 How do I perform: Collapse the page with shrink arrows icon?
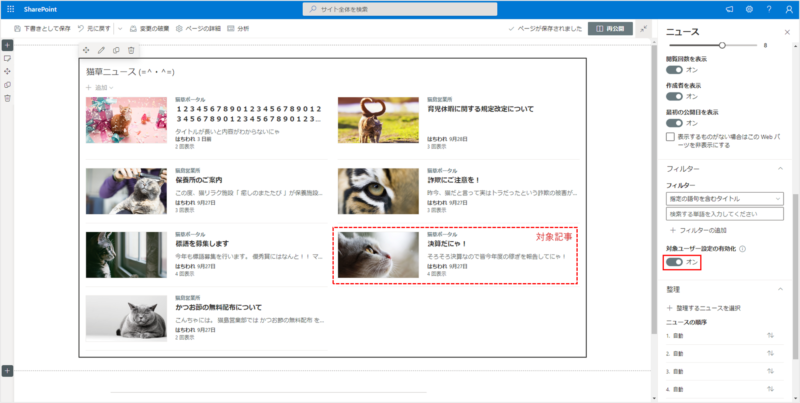click(x=644, y=29)
